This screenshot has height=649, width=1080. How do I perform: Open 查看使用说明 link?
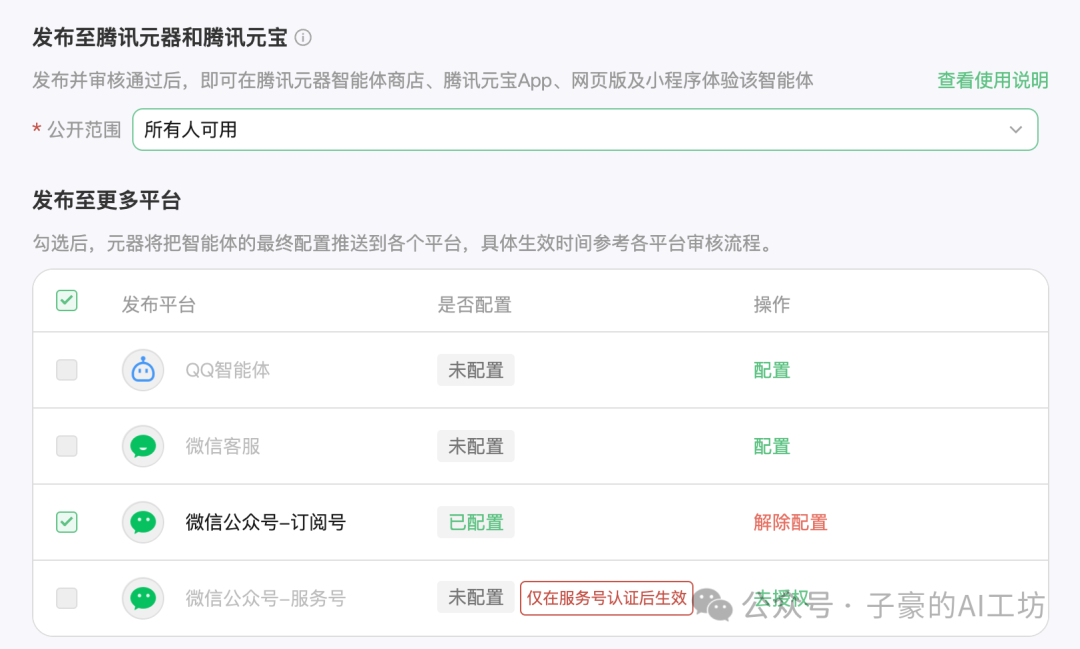click(991, 81)
